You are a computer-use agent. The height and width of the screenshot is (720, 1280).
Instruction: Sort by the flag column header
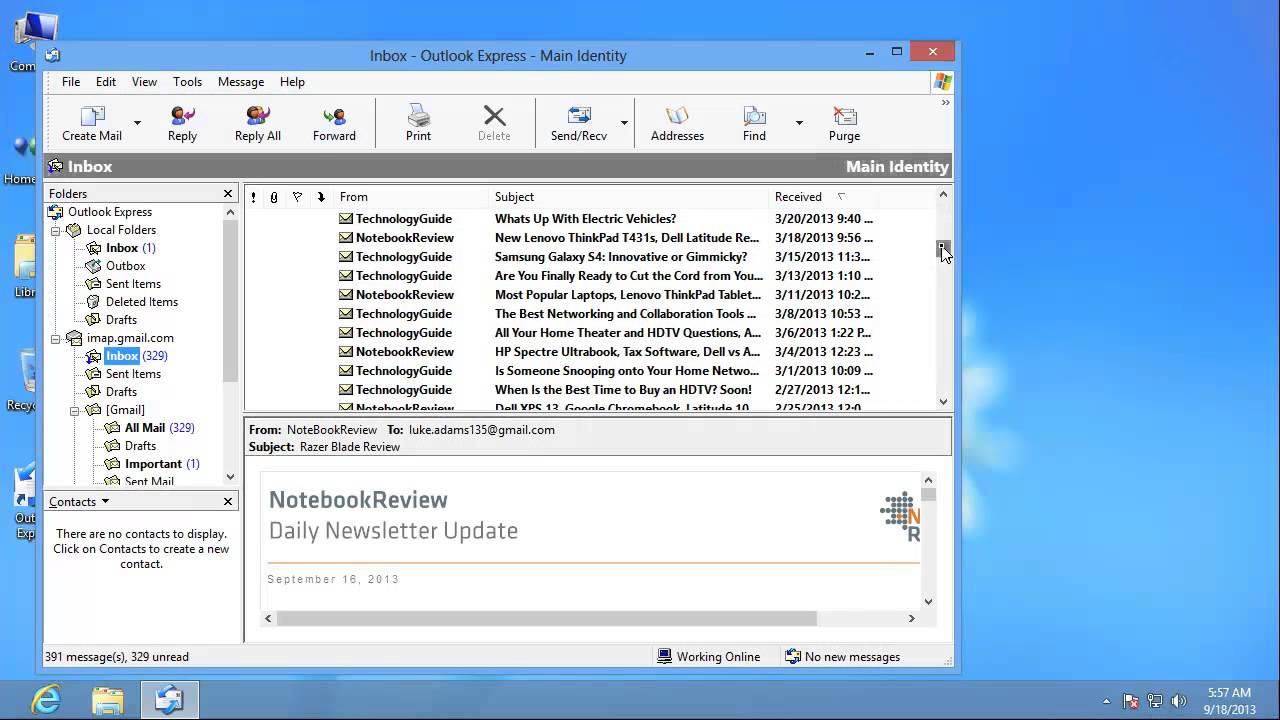[297, 197]
